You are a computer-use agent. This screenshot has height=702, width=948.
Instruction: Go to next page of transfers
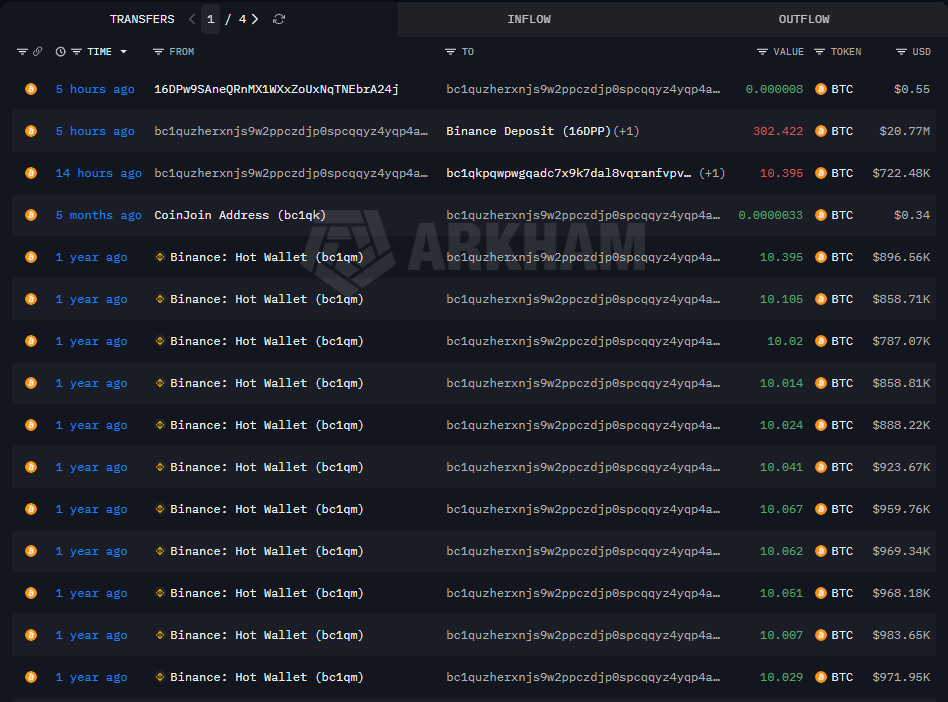pos(256,19)
